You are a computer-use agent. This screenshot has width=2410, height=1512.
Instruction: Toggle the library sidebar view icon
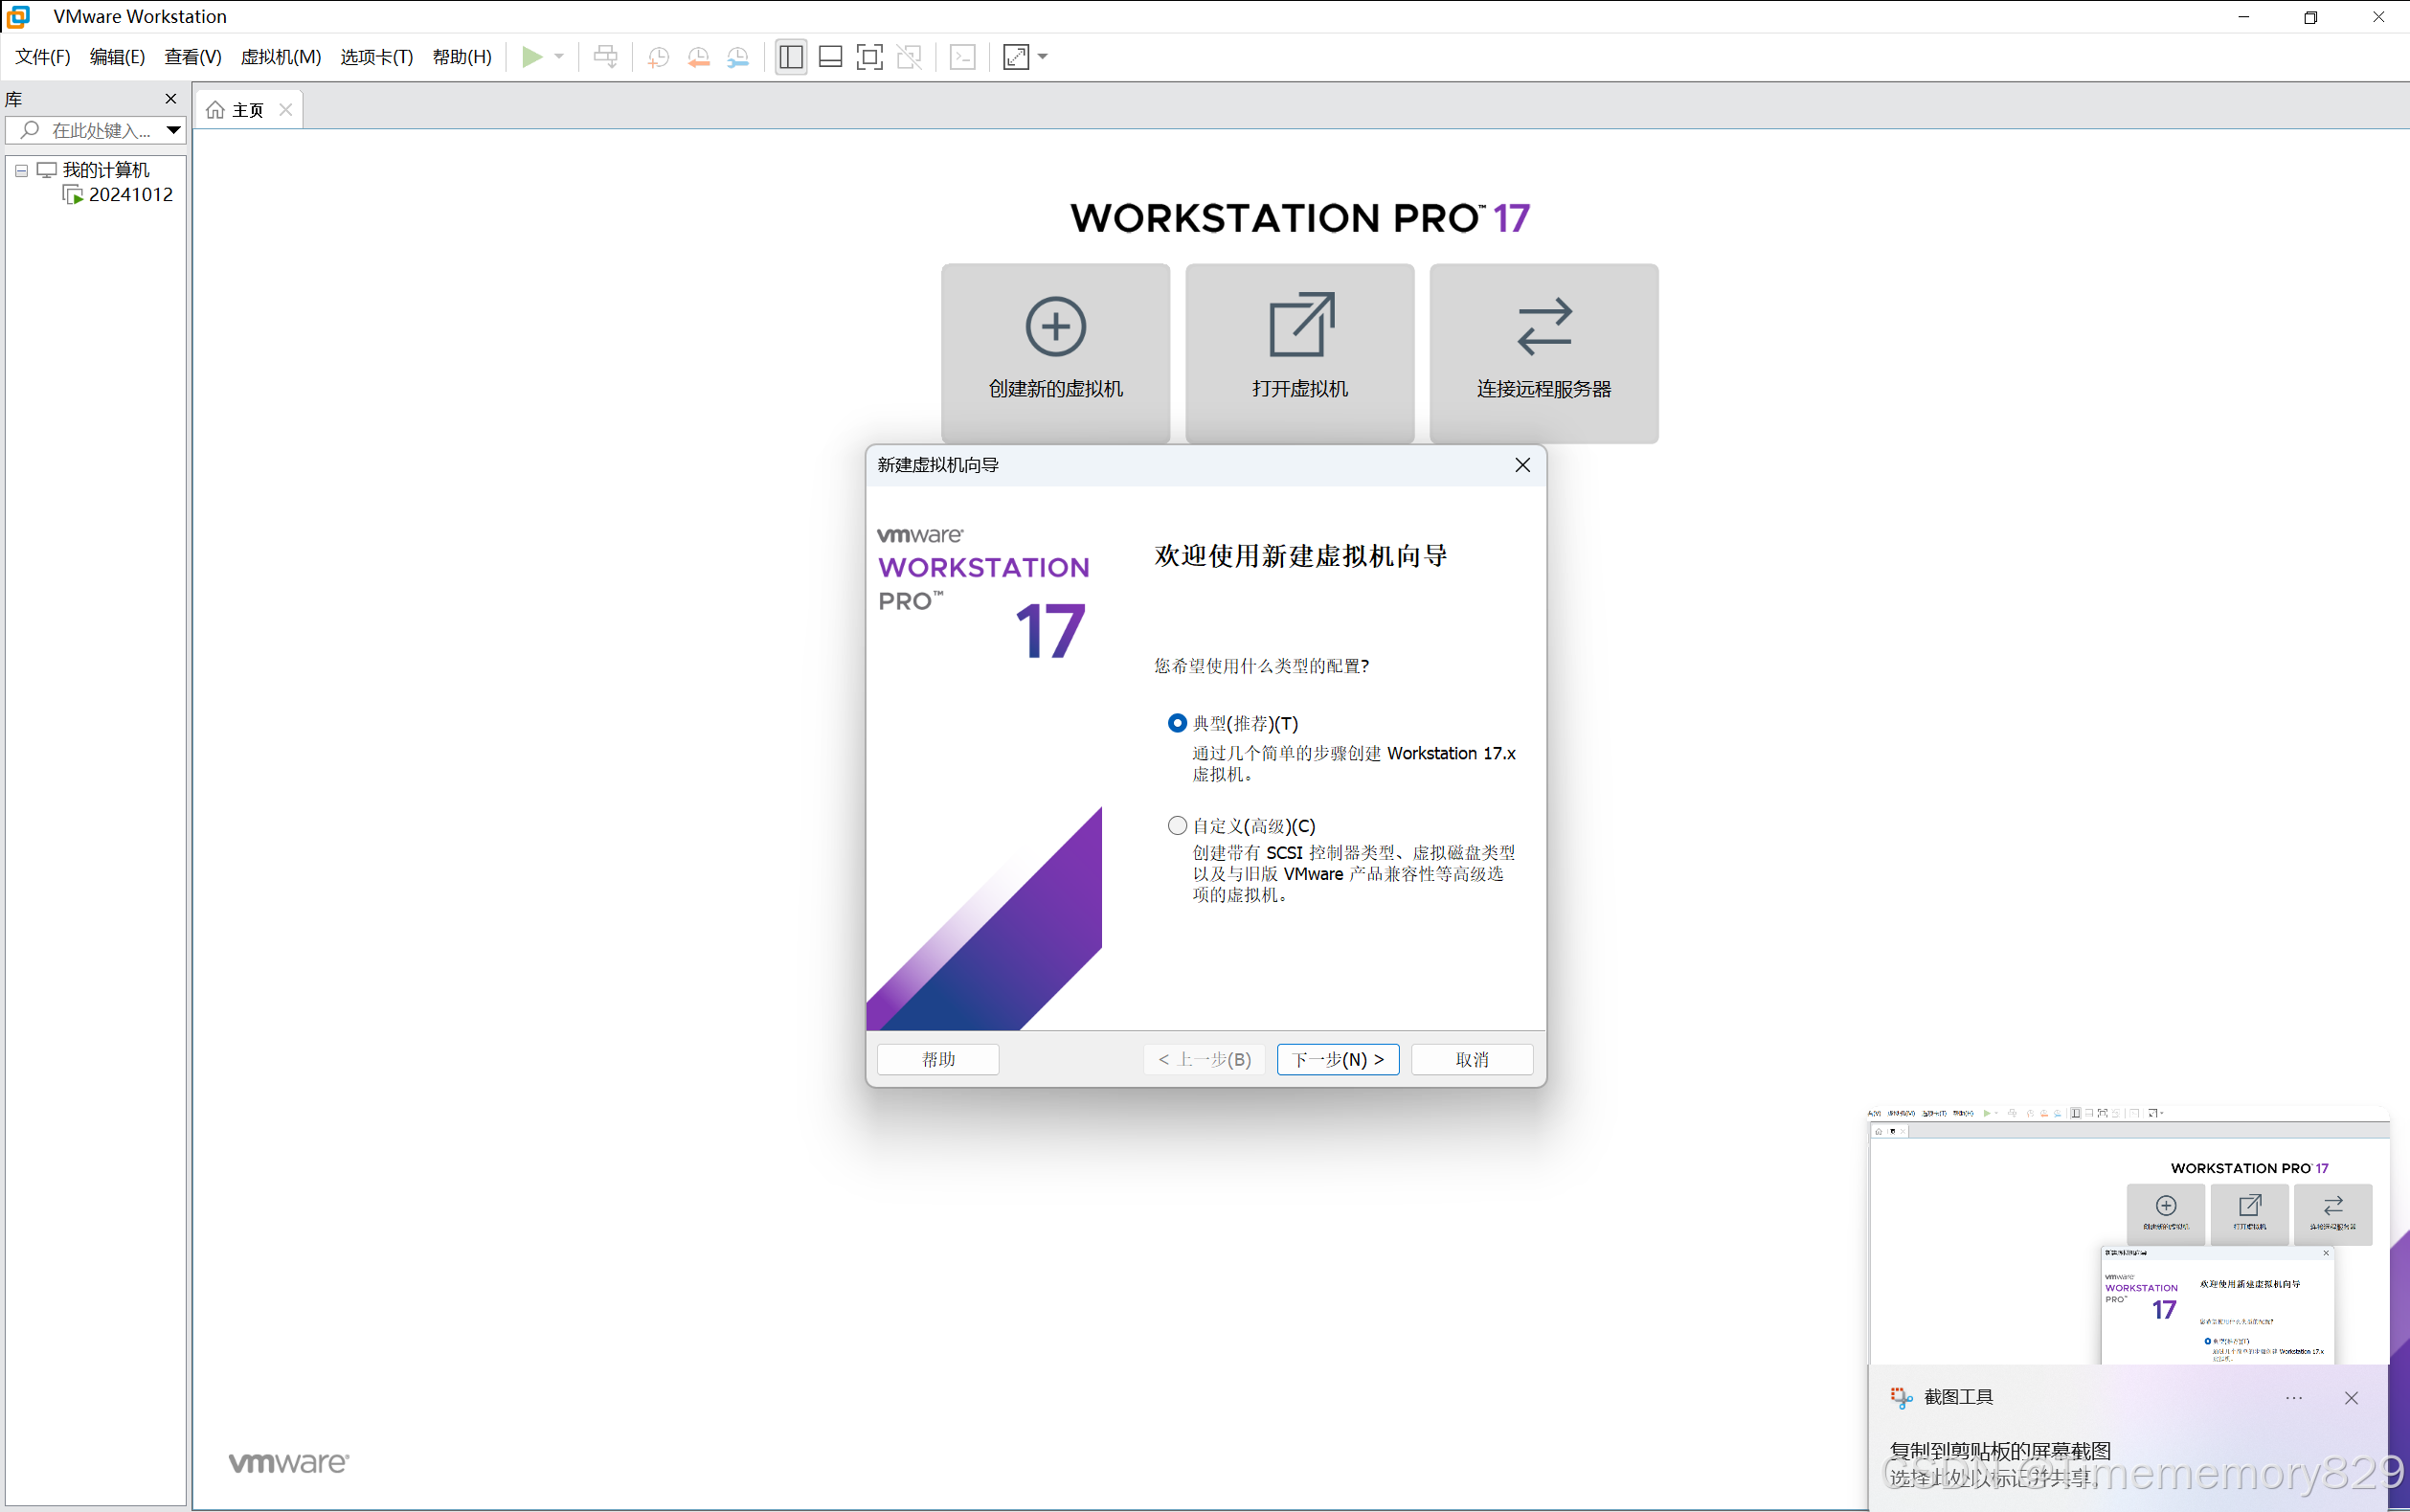click(x=791, y=57)
